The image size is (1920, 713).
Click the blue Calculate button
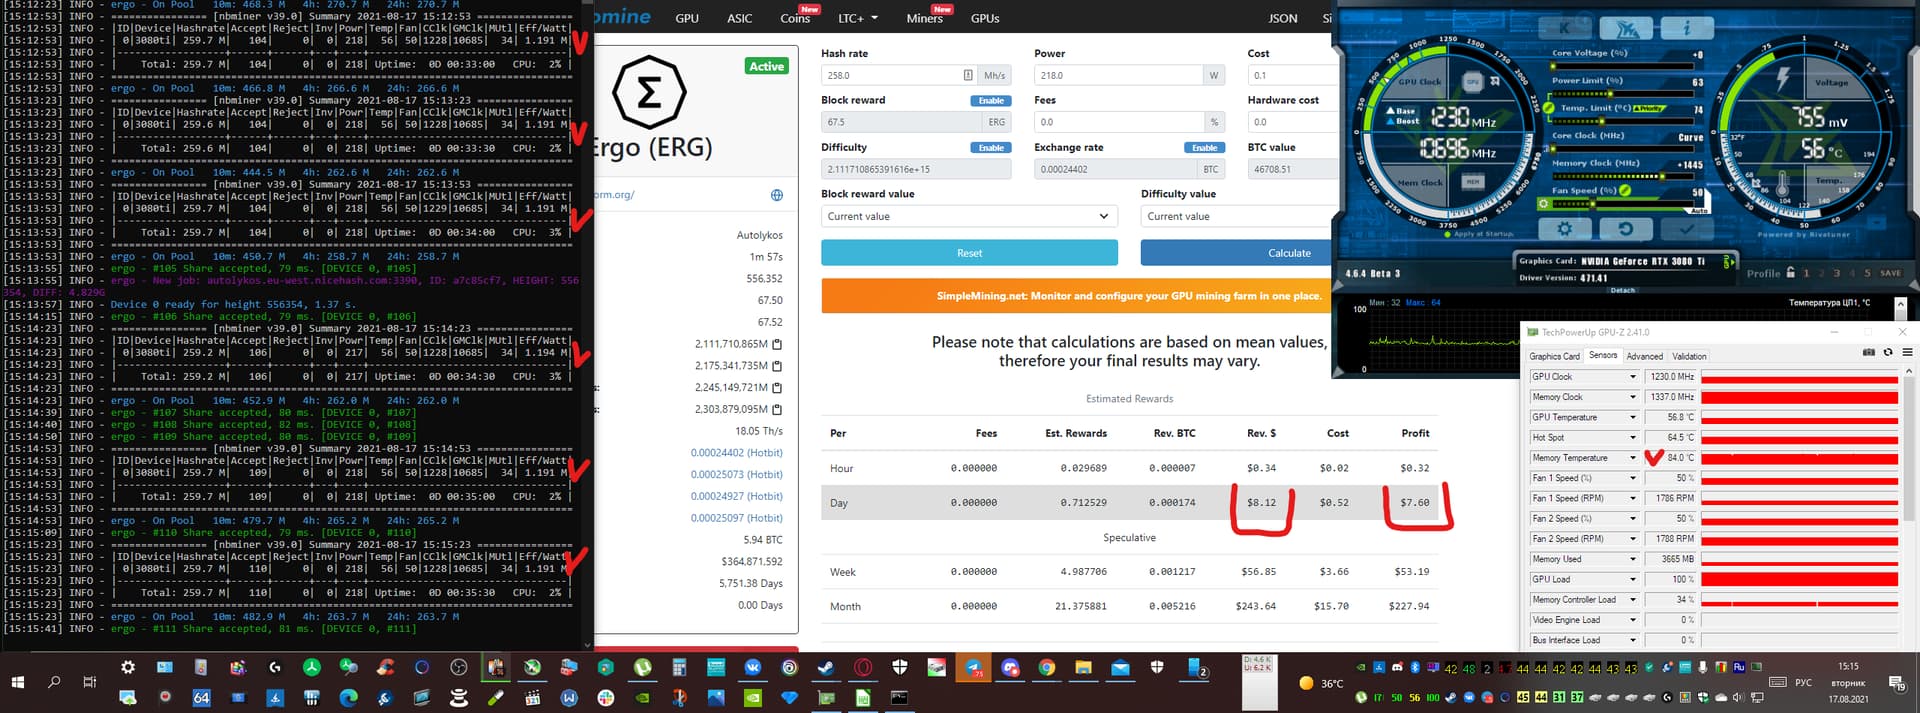(x=1237, y=253)
